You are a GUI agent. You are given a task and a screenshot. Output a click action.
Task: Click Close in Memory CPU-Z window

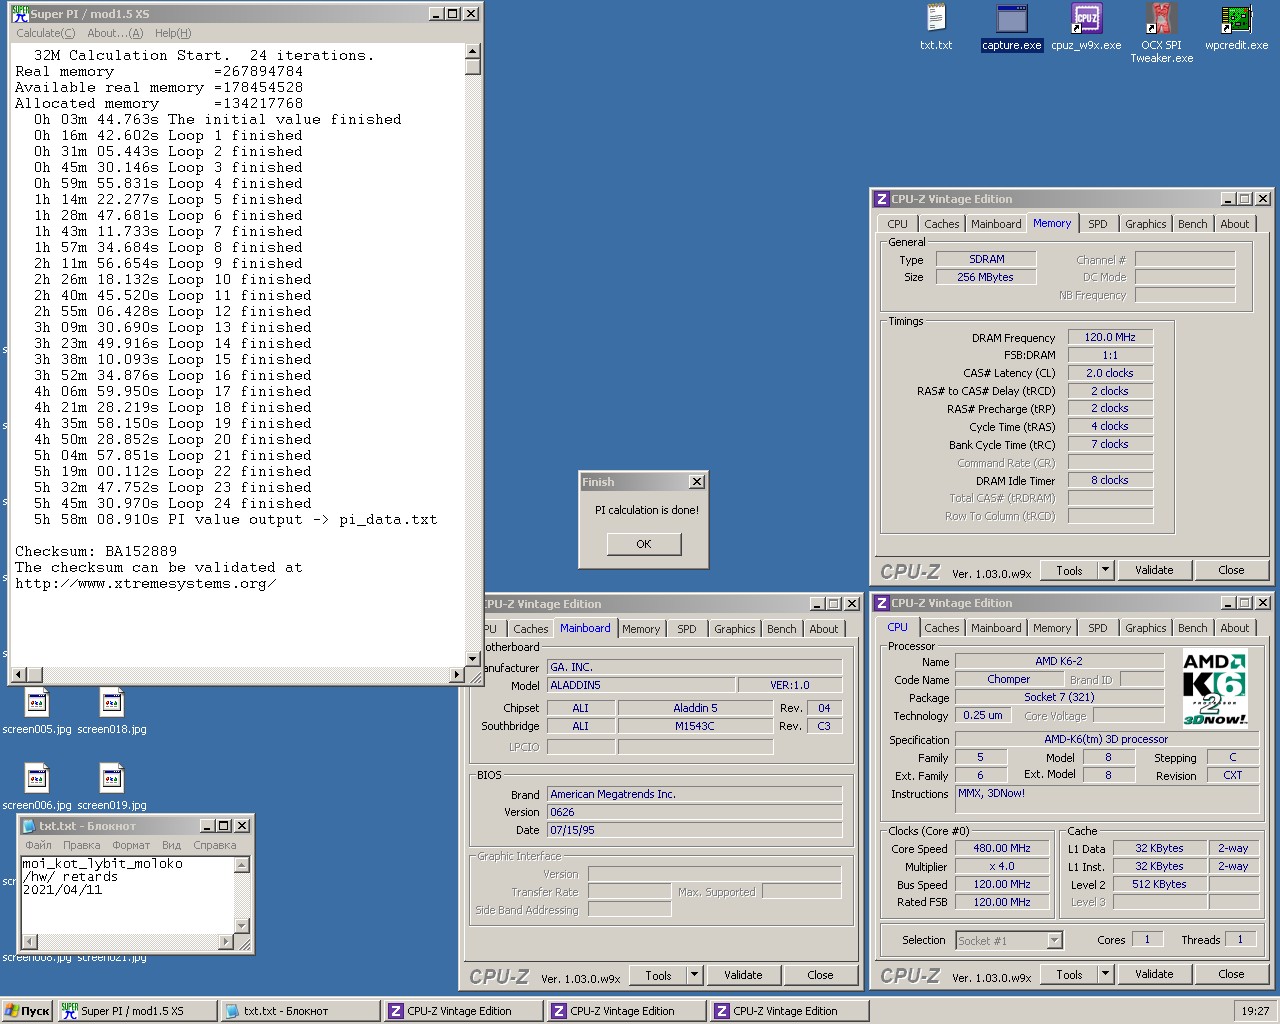point(1231,570)
